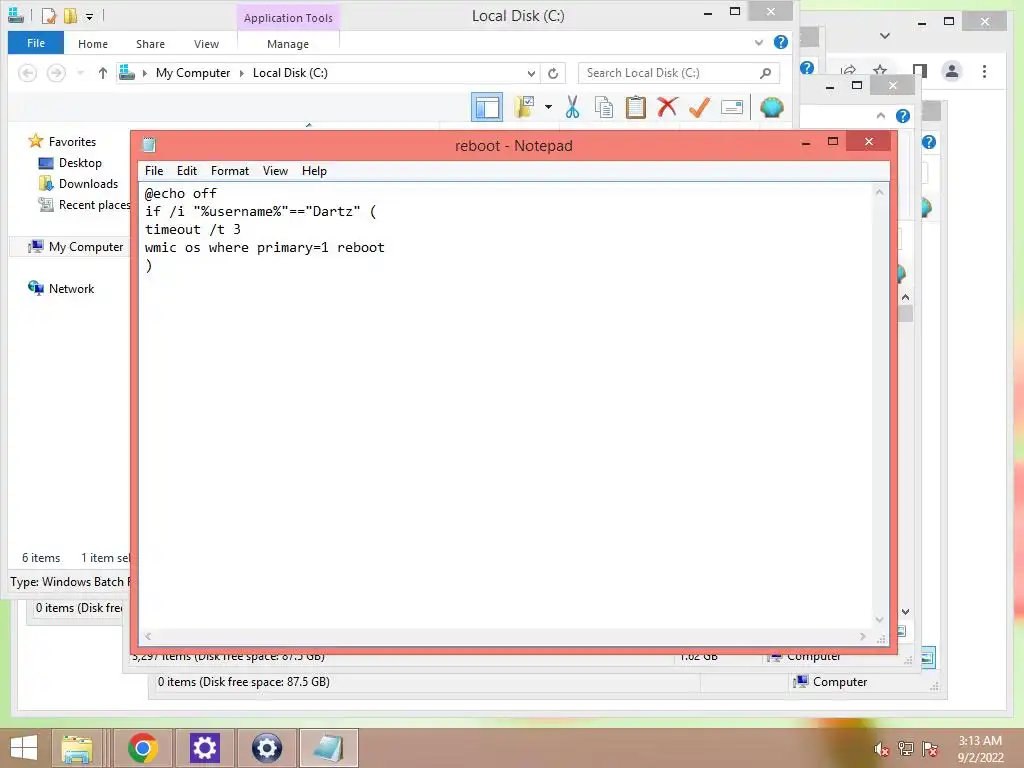Click the Copy pages icon

point(603,107)
